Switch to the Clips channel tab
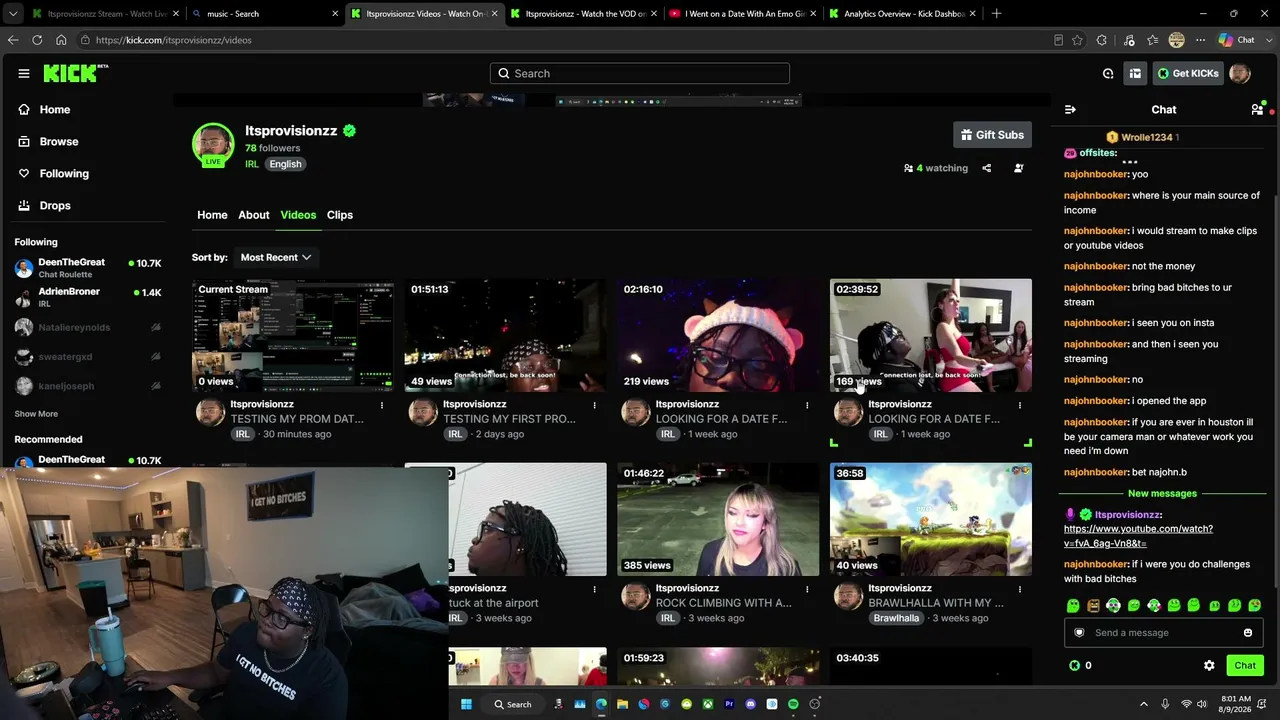 click(340, 215)
